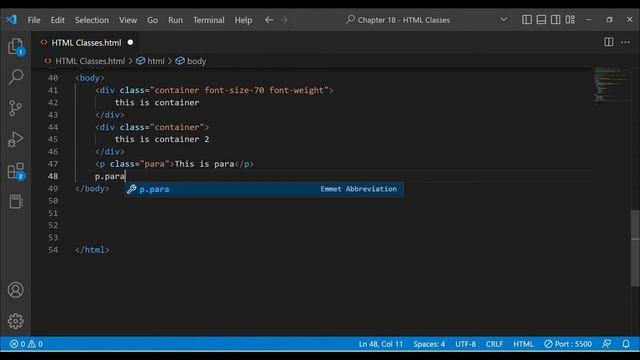The image size is (640, 360).
Task: Open the editor More Actions ellipsis
Action: 625,42
